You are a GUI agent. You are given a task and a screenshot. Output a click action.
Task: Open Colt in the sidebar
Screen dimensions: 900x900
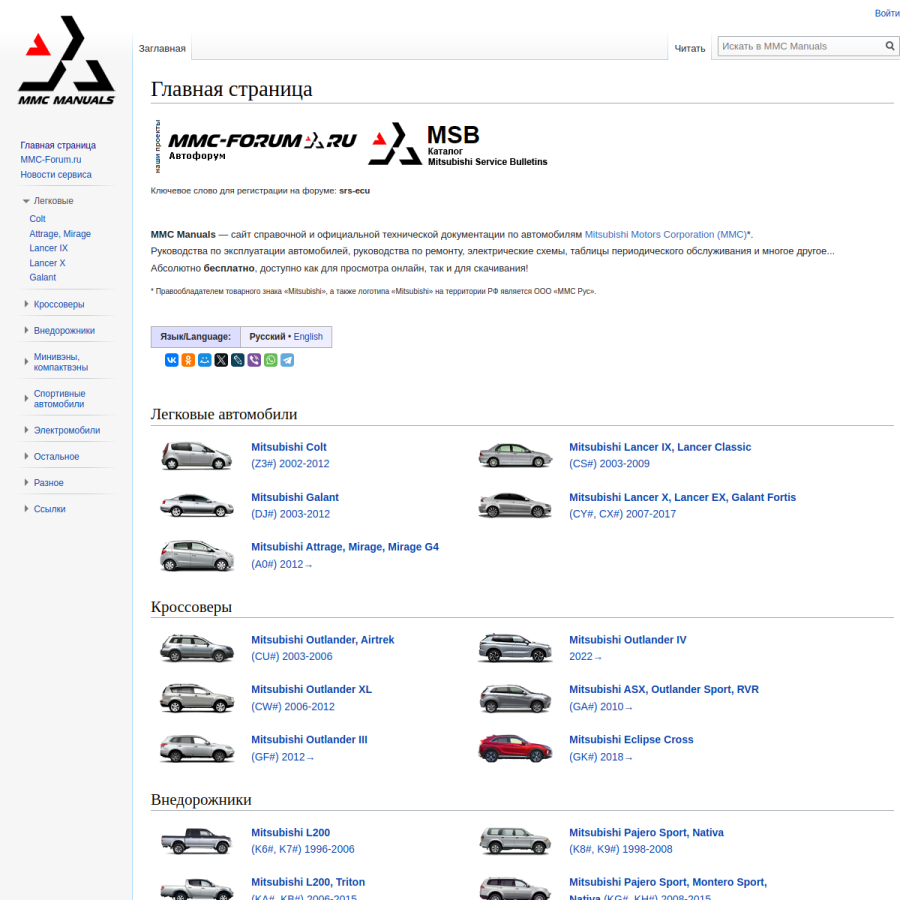37,219
